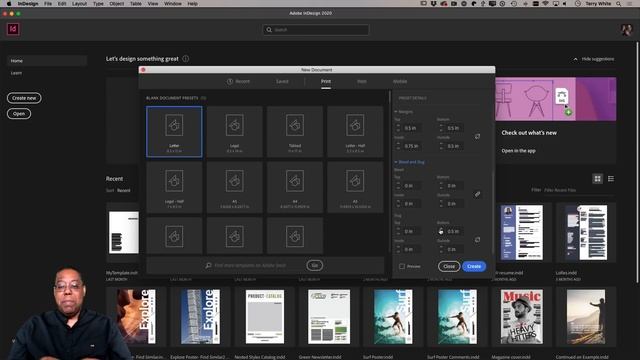Click the volume icon in the menu bar
The image size is (640, 360).
point(565,4)
